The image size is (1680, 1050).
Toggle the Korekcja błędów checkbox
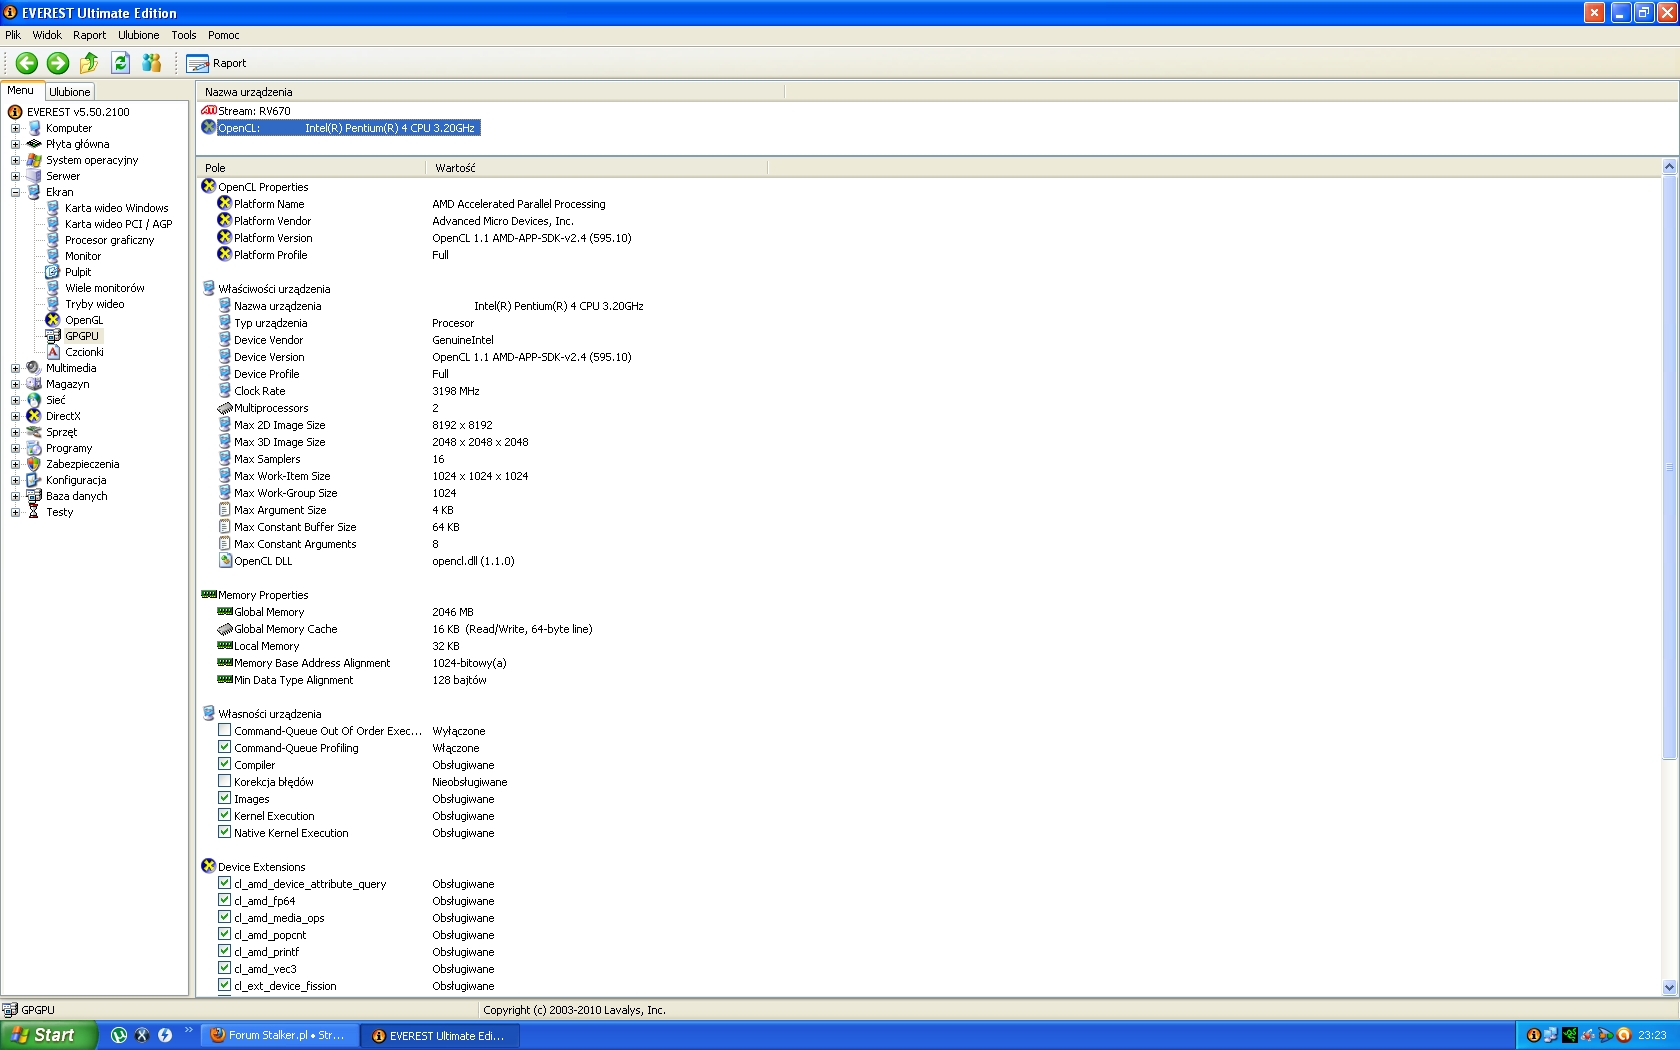click(x=225, y=782)
